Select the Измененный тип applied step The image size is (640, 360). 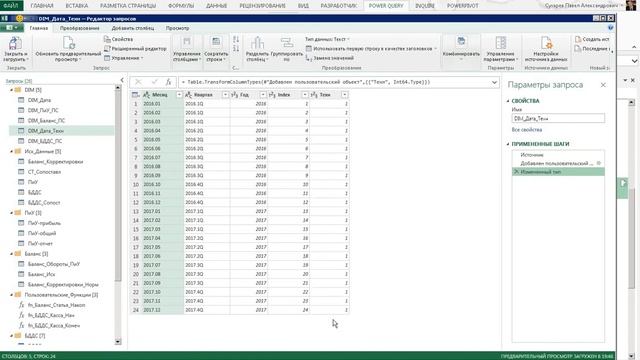558,172
